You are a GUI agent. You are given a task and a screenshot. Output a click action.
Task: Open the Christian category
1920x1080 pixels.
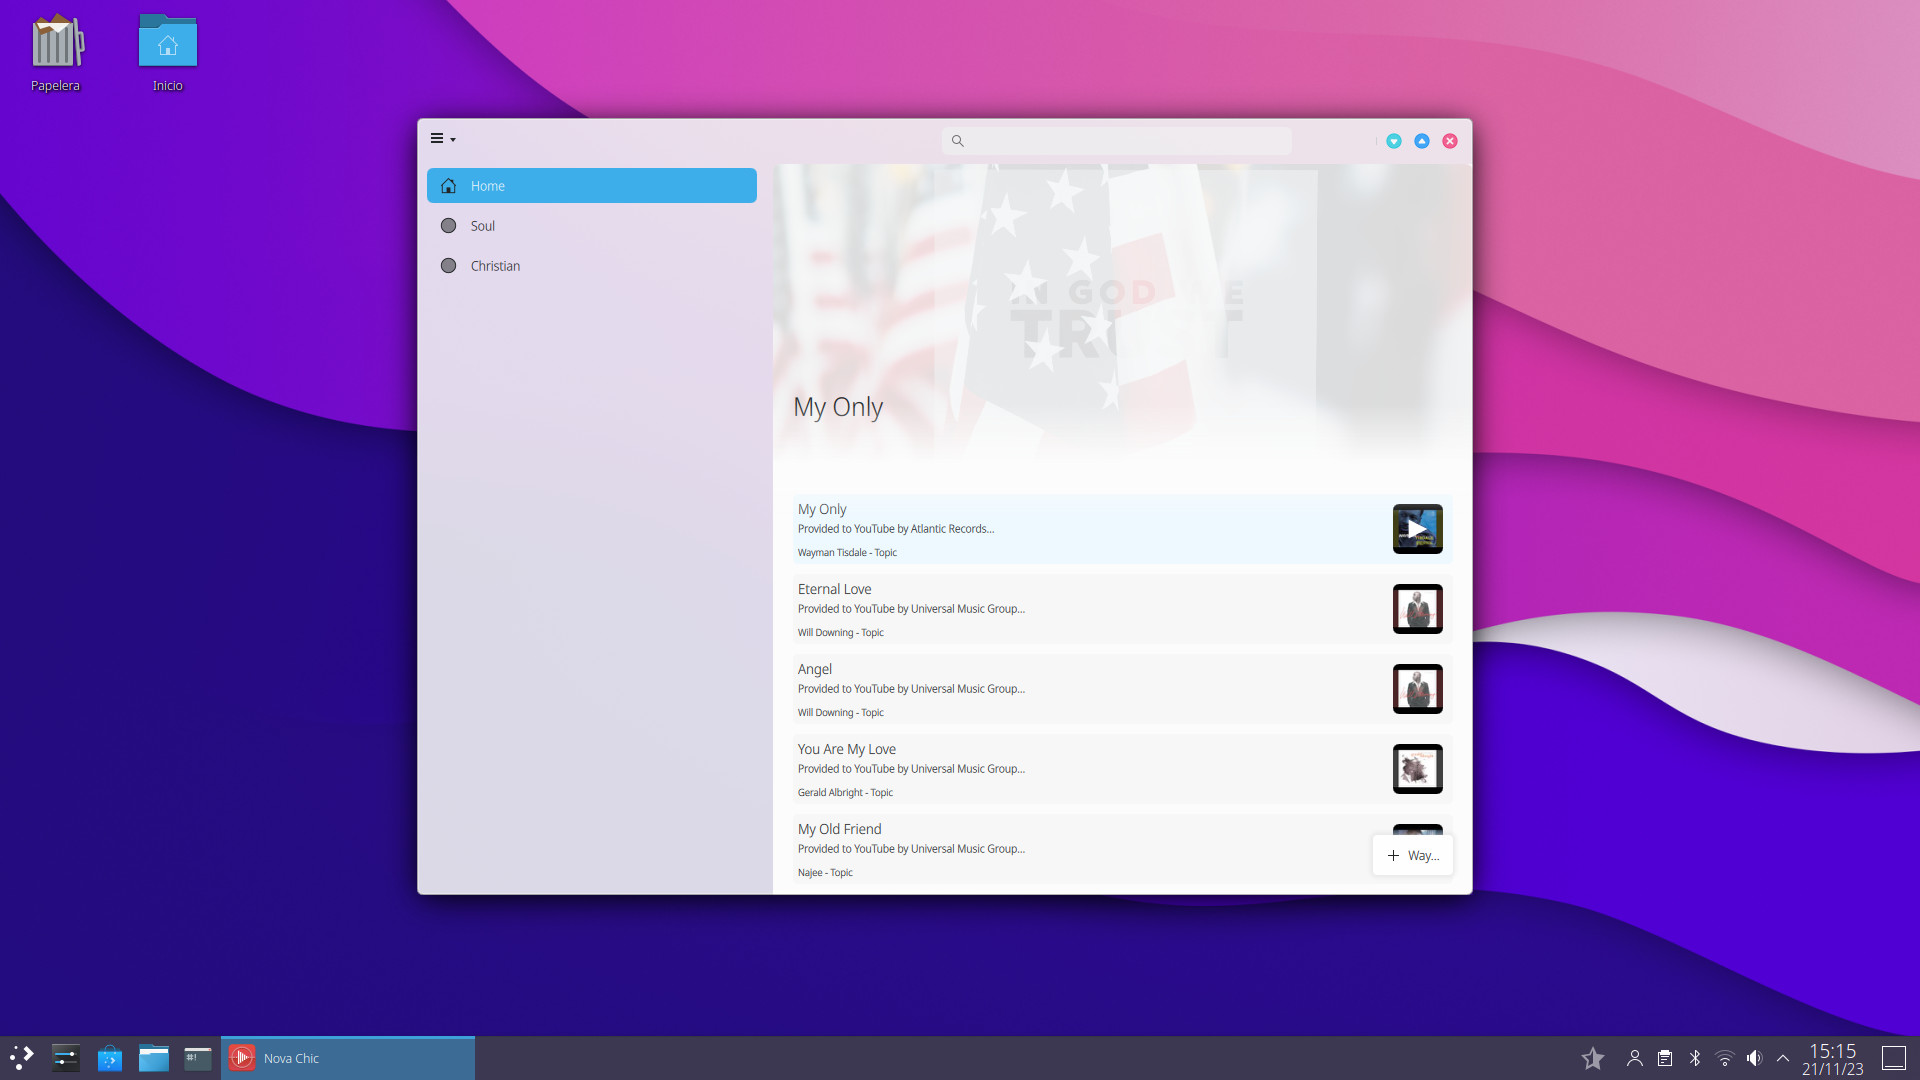tap(592, 266)
